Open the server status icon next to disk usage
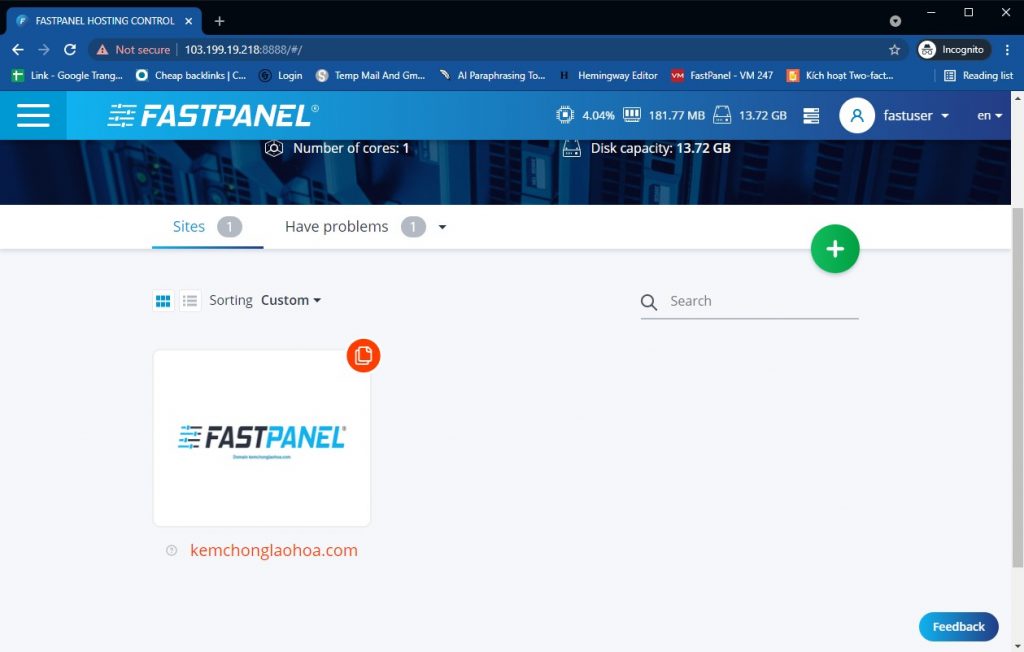1024x652 pixels. pos(811,115)
